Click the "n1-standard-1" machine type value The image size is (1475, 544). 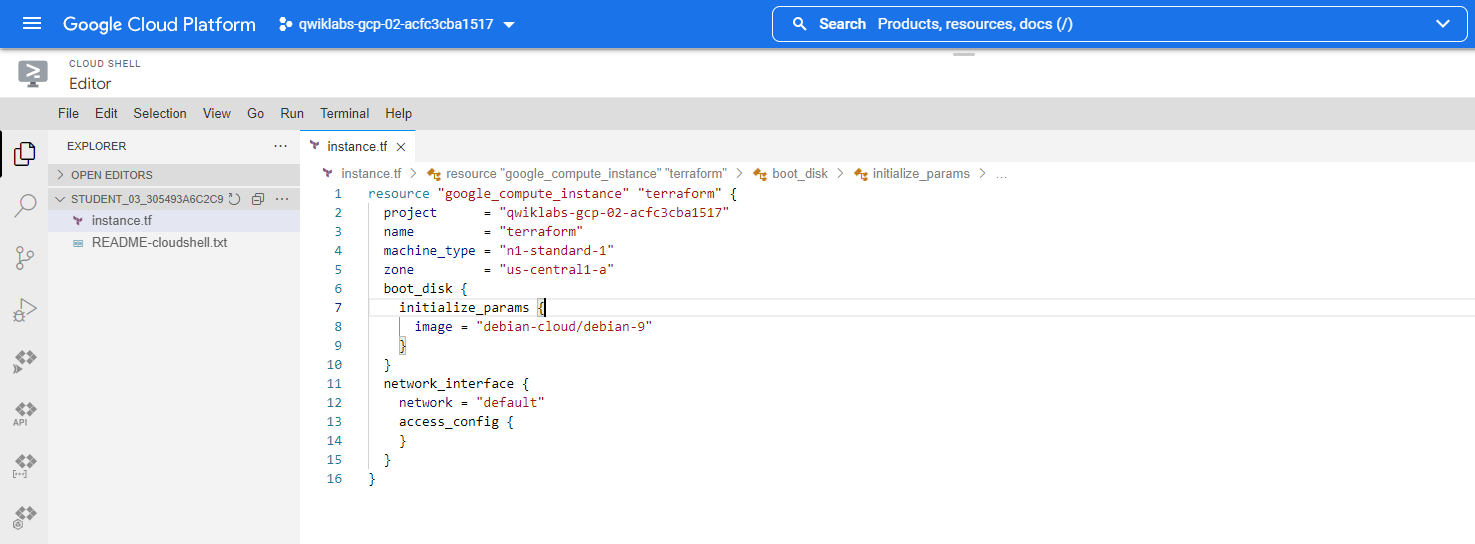556,251
